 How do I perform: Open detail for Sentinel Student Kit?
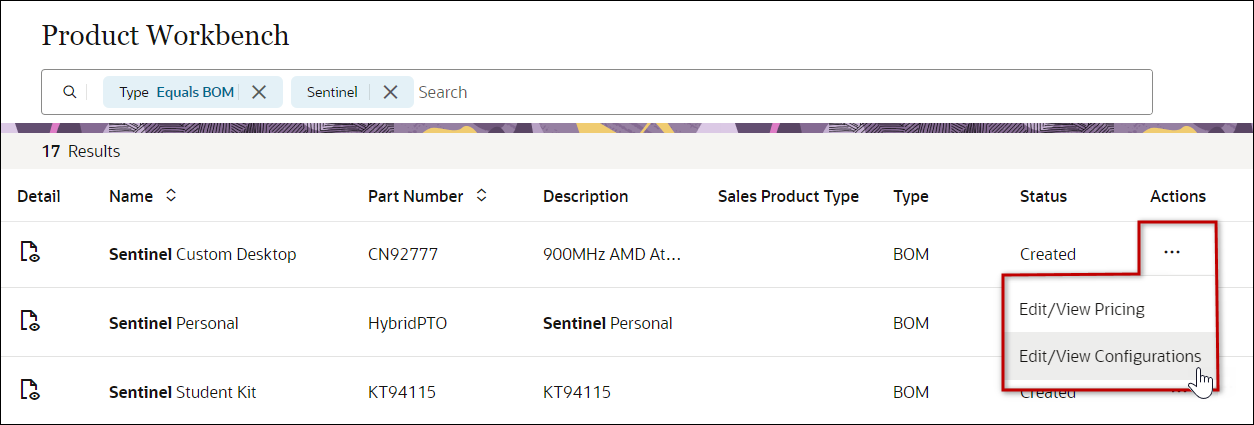[30, 392]
